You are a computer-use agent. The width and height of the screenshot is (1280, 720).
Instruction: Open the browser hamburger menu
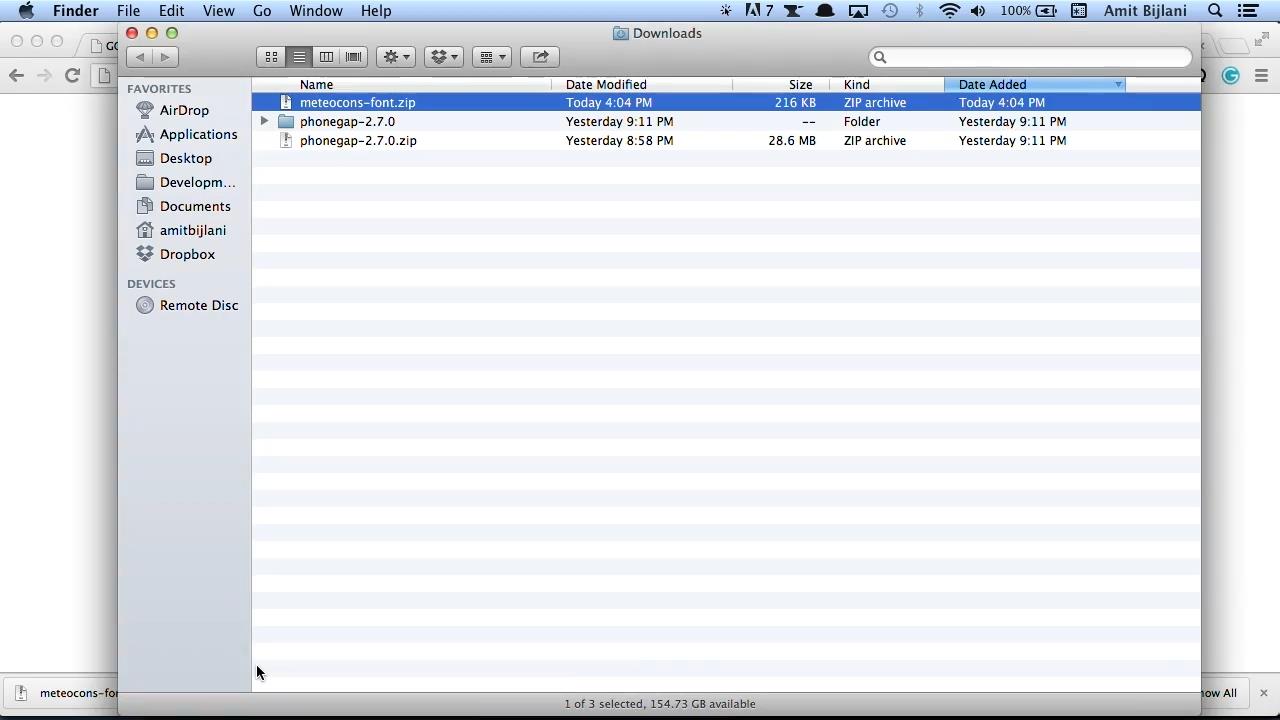point(1261,75)
